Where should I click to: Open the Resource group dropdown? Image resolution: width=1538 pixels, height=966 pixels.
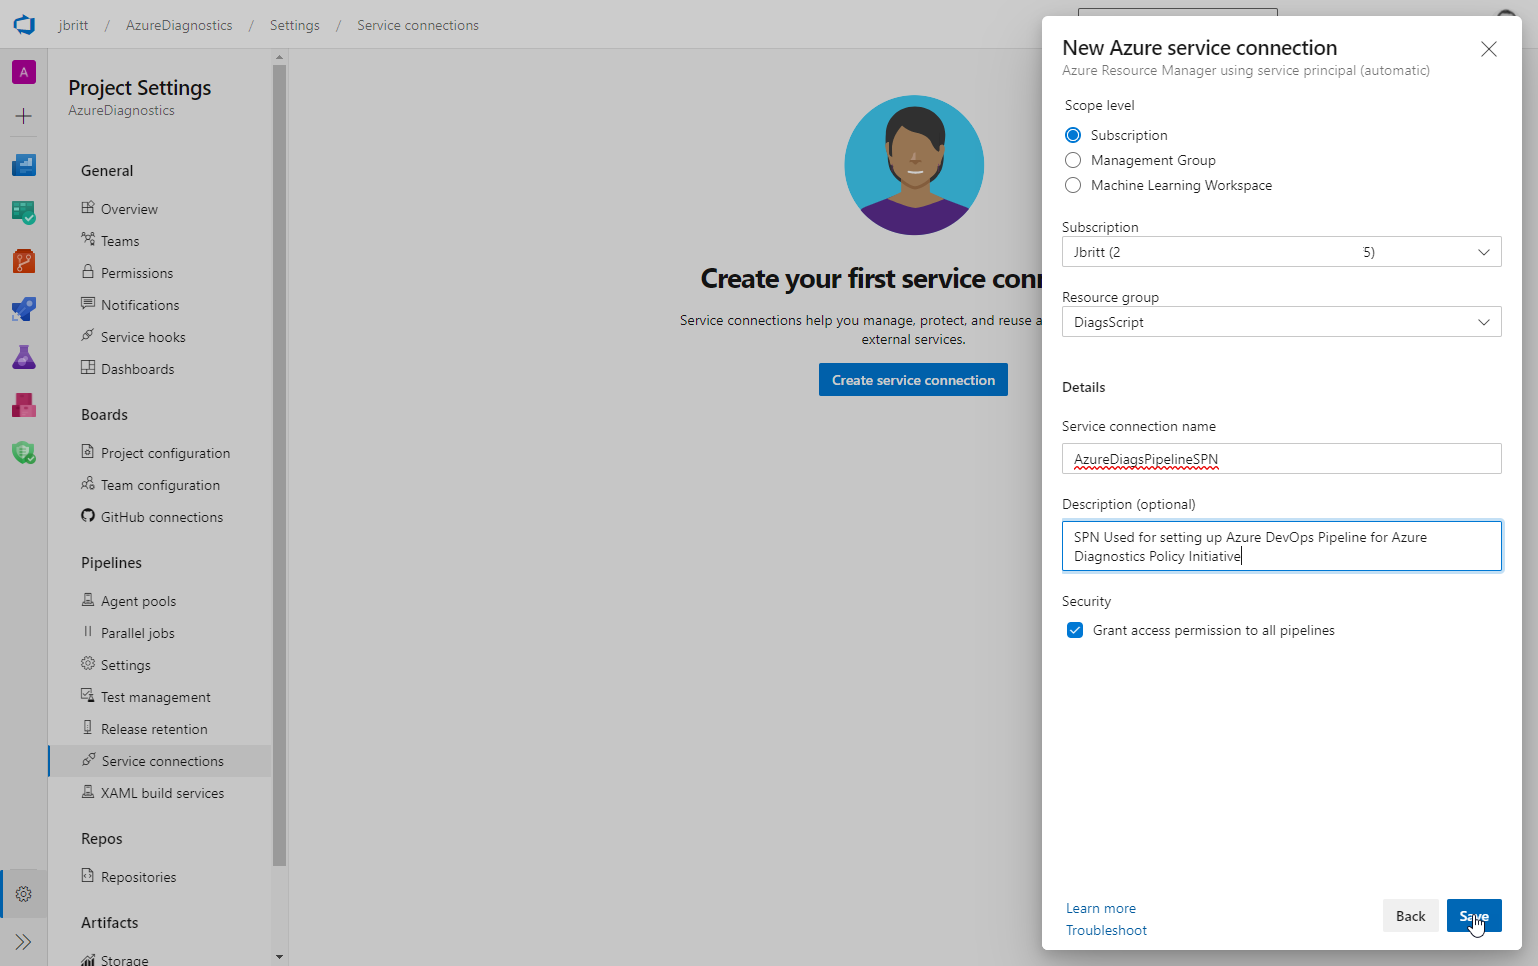click(1281, 322)
